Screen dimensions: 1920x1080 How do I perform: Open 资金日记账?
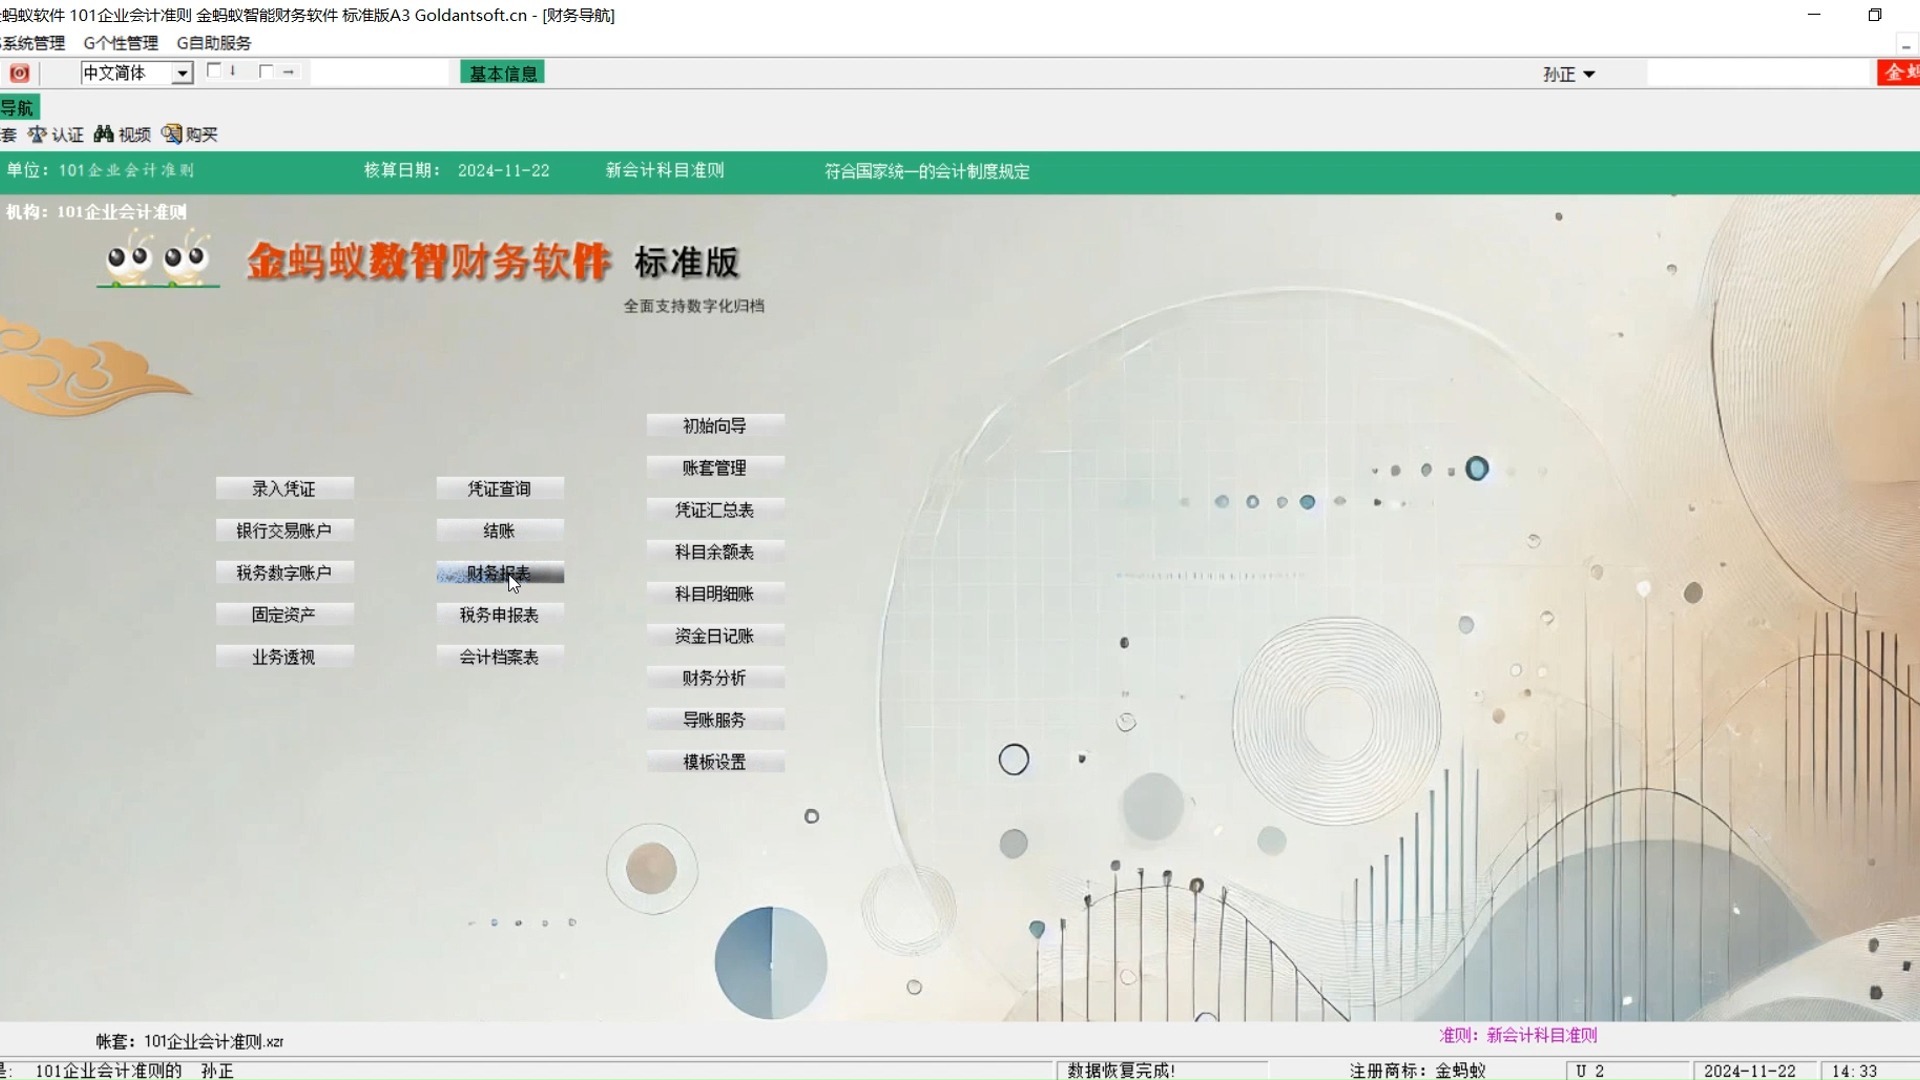pyautogui.click(x=715, y=636)
